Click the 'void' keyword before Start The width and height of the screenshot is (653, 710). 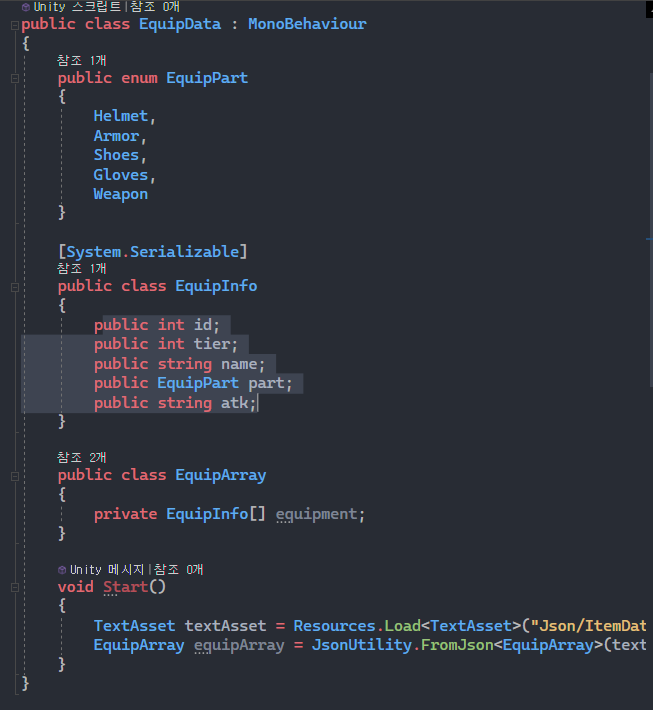point(75,587)
